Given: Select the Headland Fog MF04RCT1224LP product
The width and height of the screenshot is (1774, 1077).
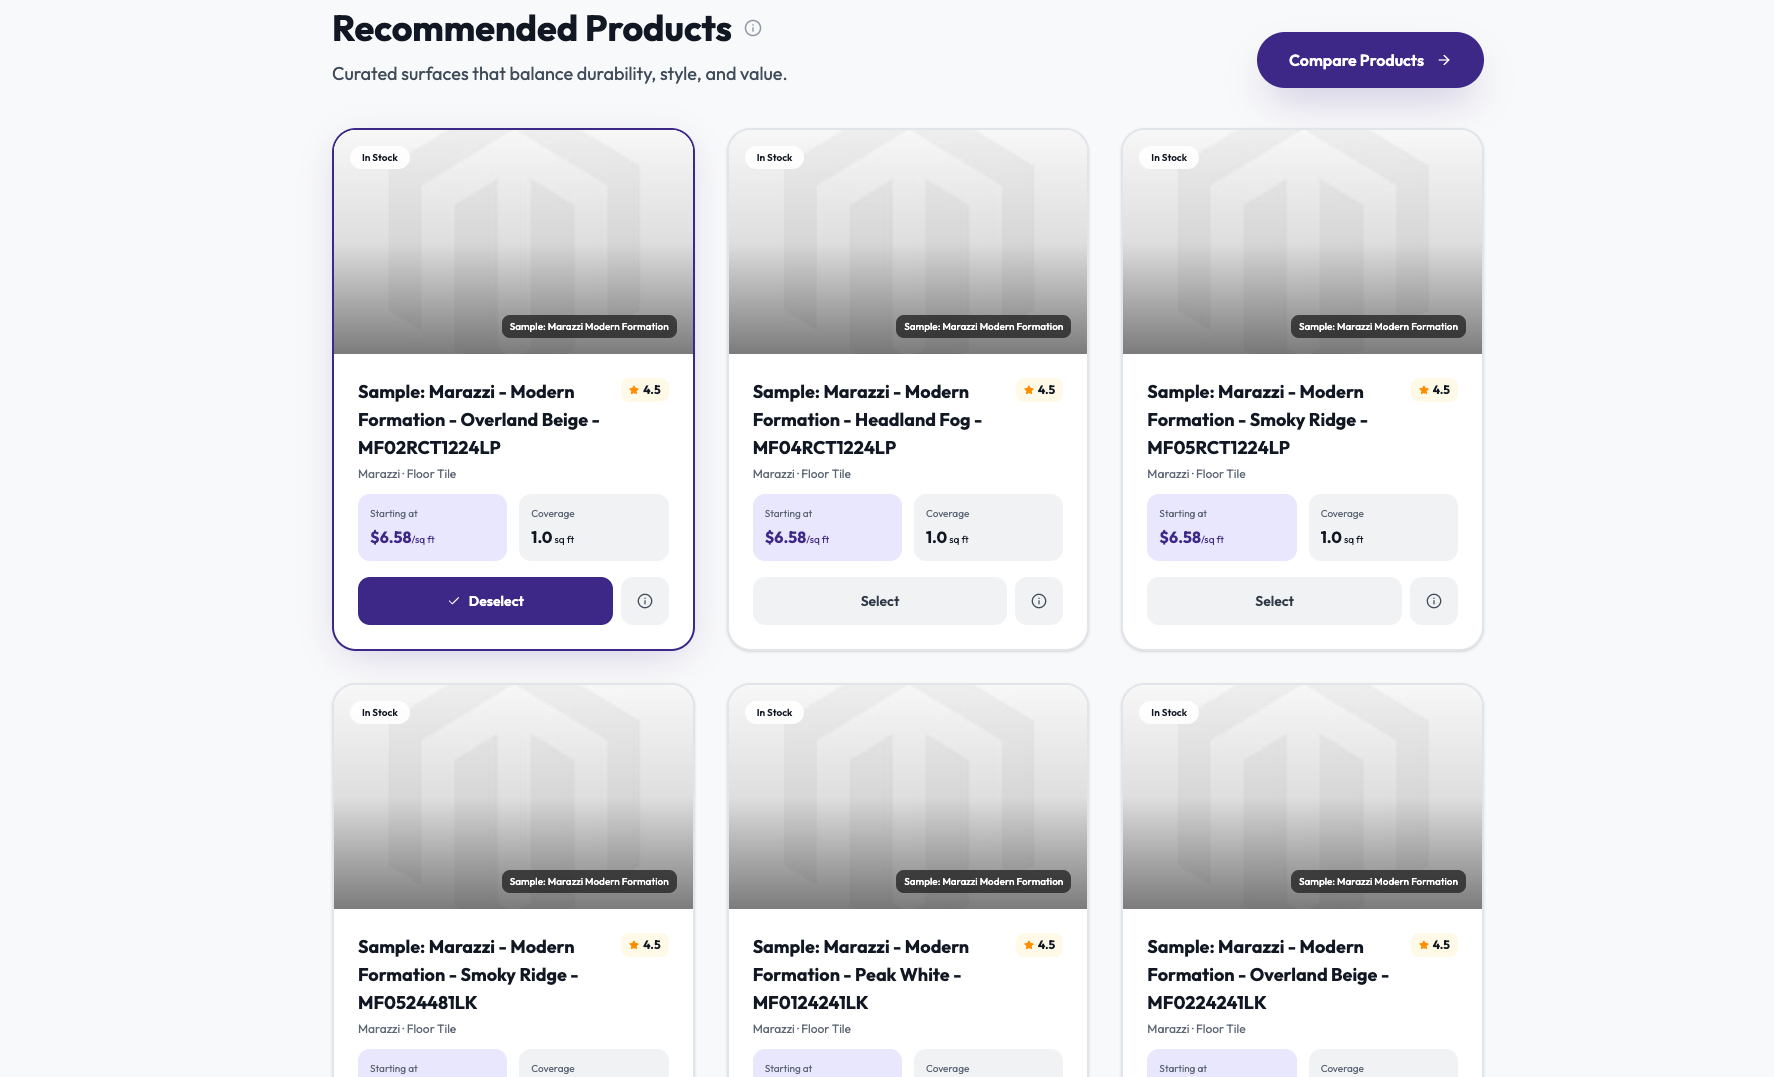Looking at the screenshot, I should [x=880, y=601].
